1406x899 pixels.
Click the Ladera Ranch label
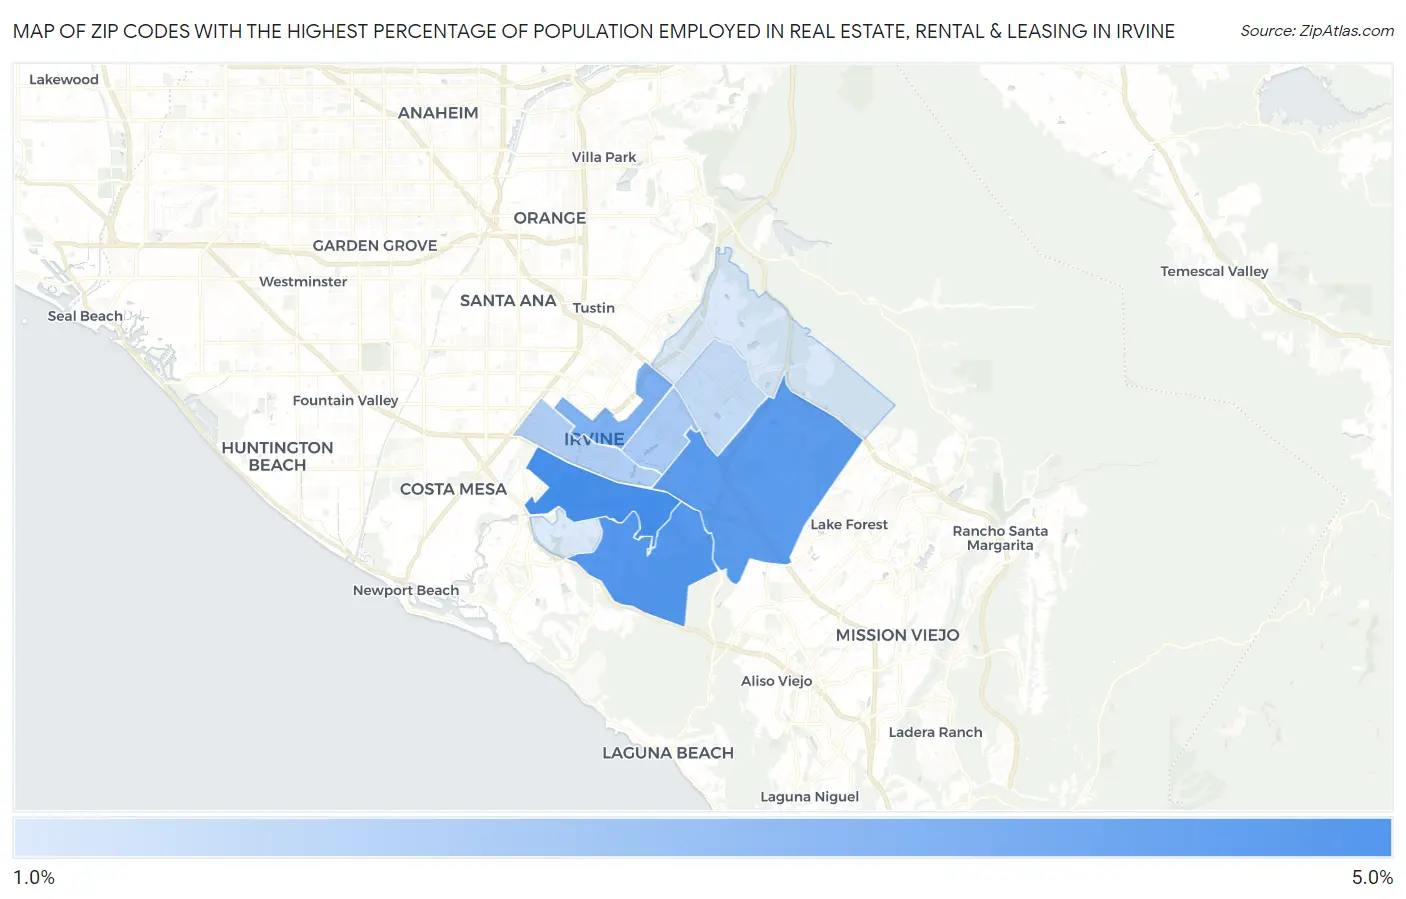(x=936, y=733)
